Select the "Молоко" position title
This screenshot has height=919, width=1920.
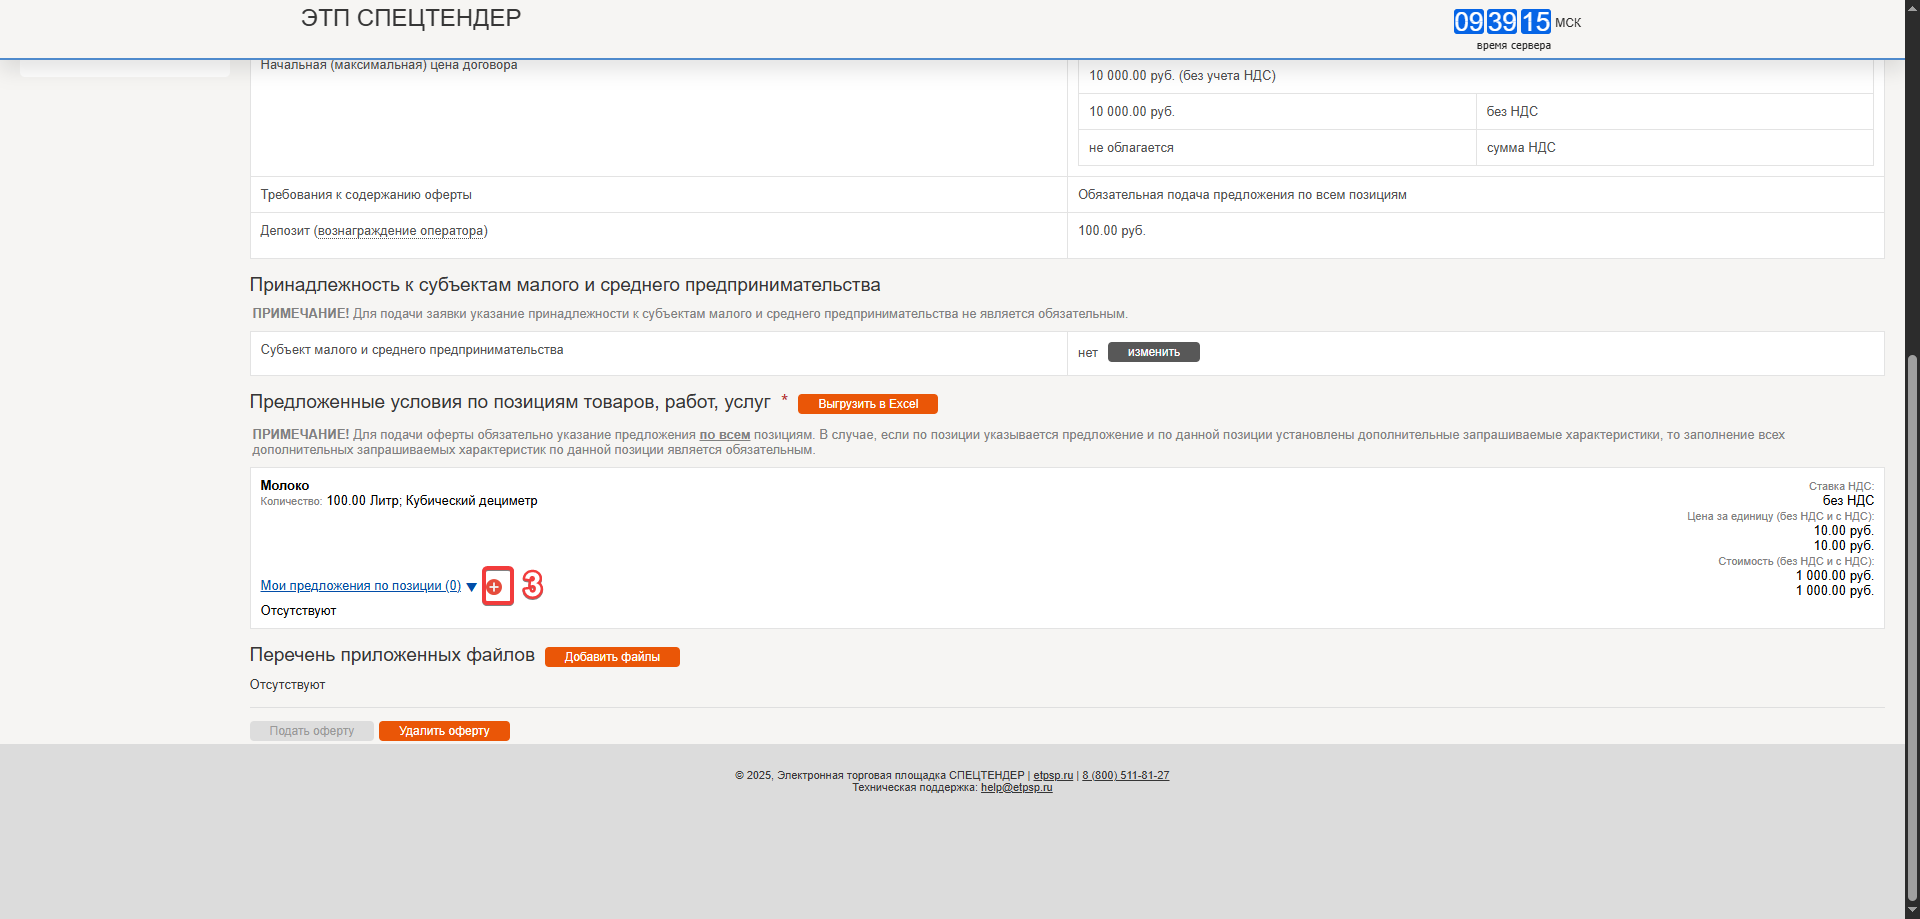click(x=285, y=486)
